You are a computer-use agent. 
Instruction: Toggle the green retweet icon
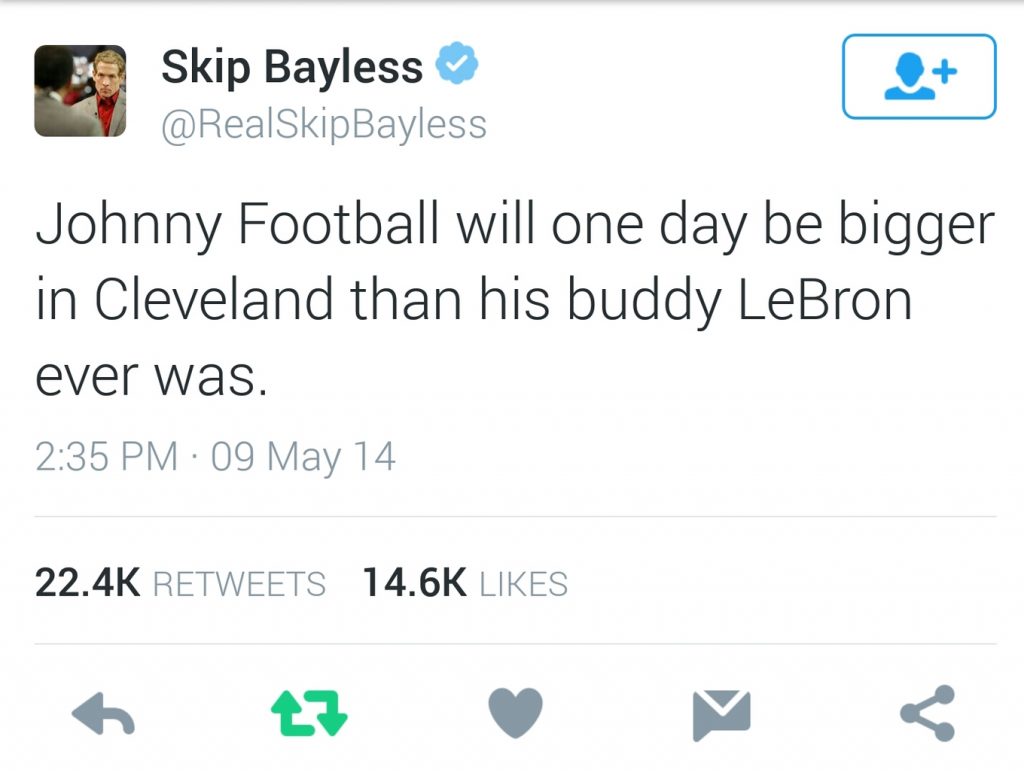[x=309, y=714]
